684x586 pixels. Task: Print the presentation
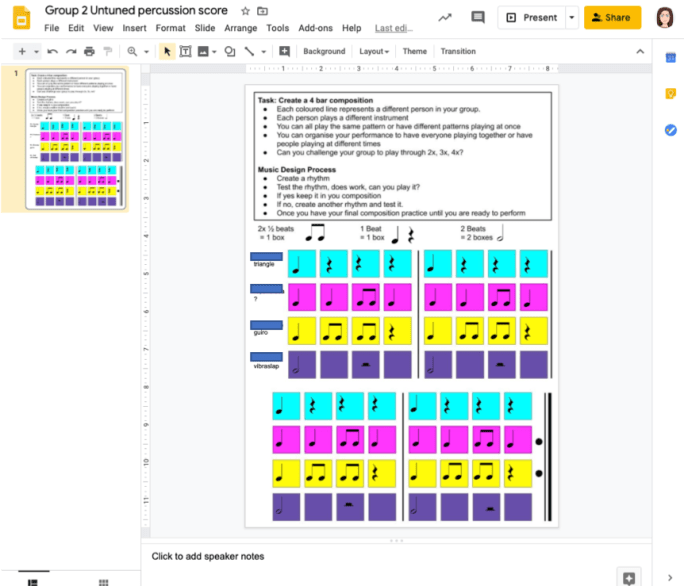(x=89, y=51)
